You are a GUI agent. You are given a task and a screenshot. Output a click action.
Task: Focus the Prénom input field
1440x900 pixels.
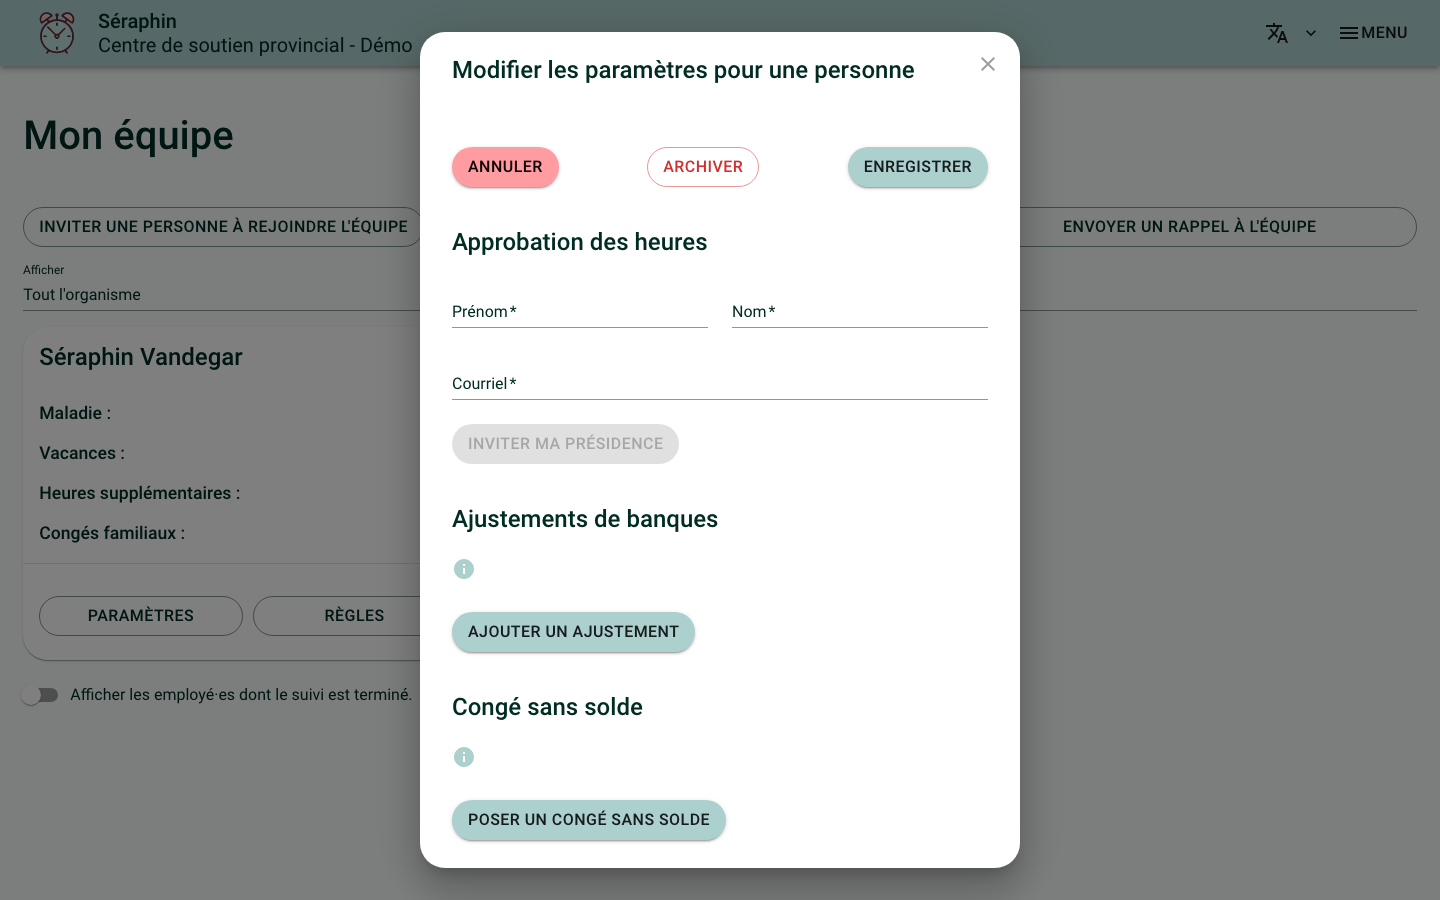[x=580, y=312]
